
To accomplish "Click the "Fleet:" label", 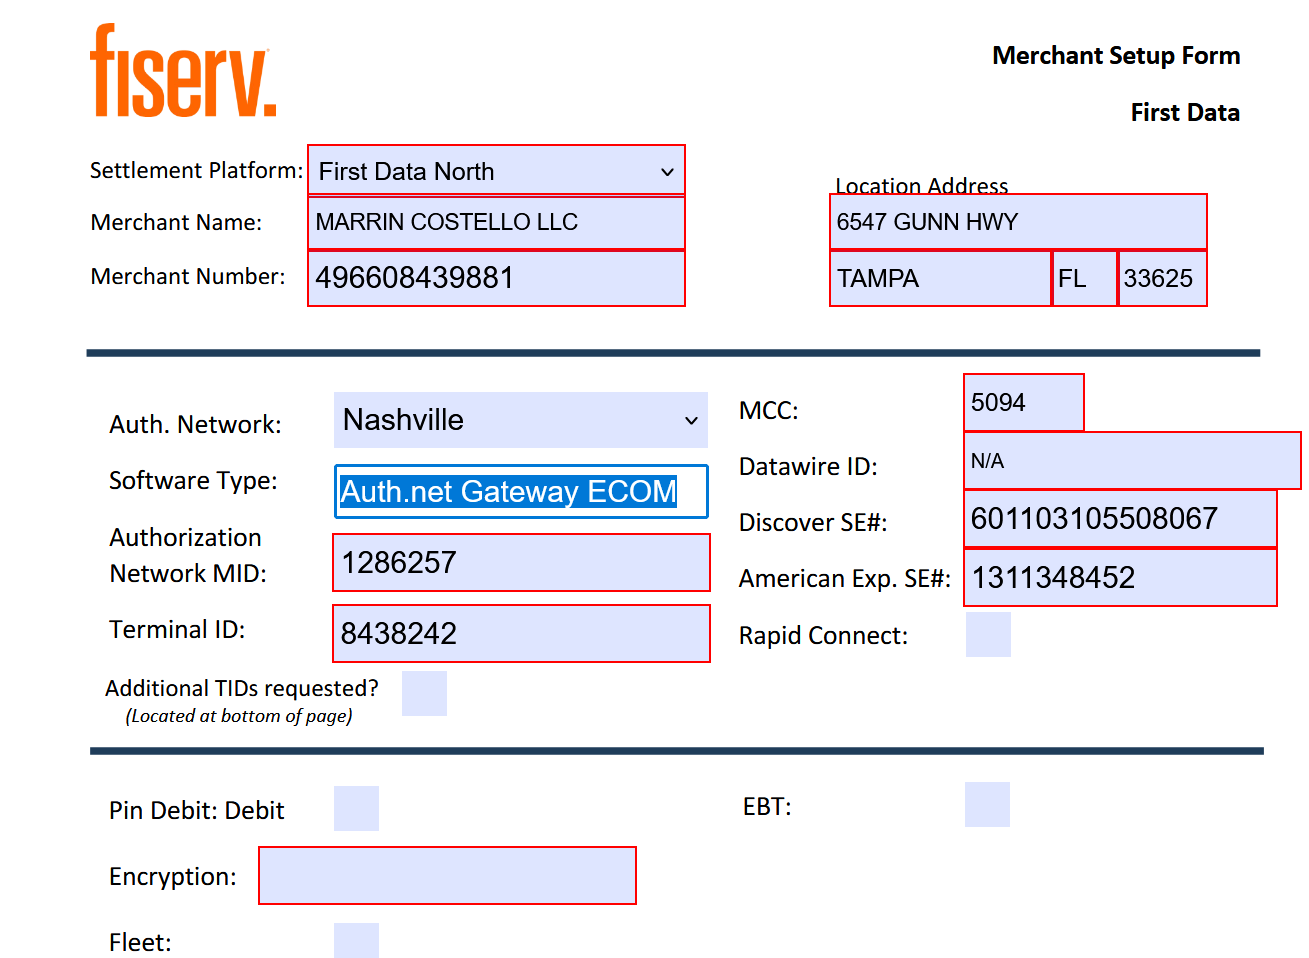I will click(140, 943).
